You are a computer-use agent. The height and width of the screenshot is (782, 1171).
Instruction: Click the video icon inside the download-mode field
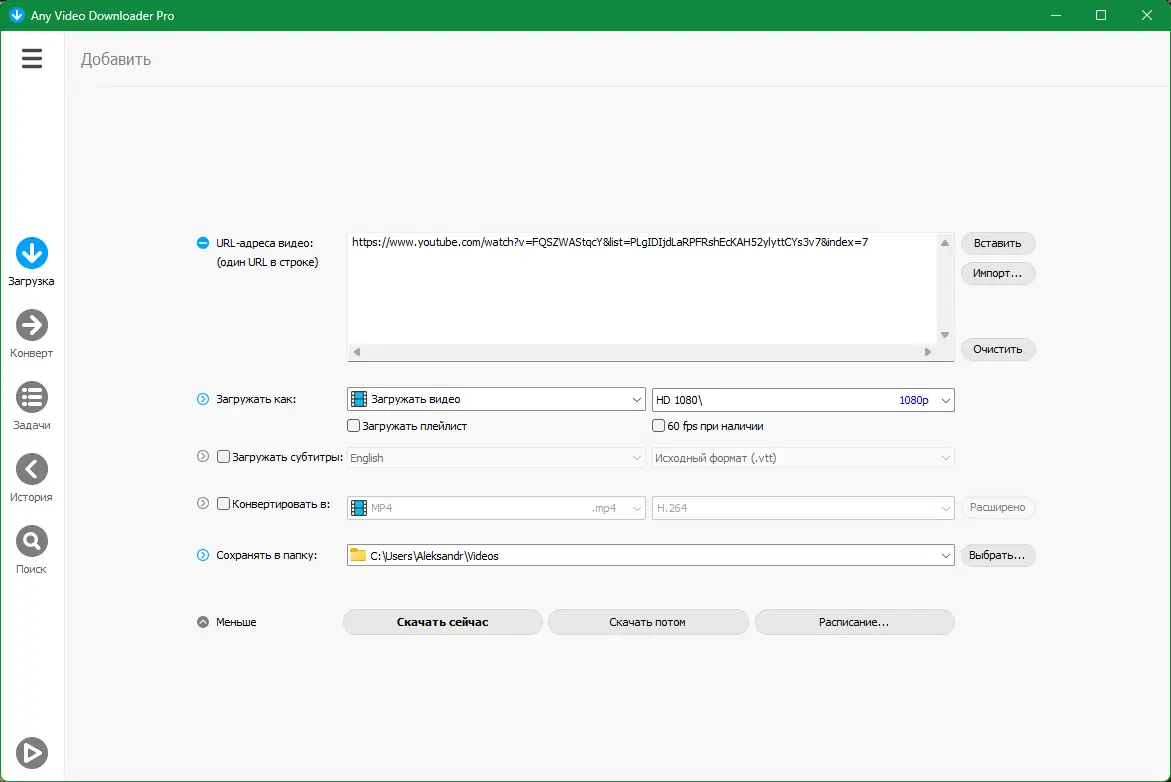coord(360,399)
